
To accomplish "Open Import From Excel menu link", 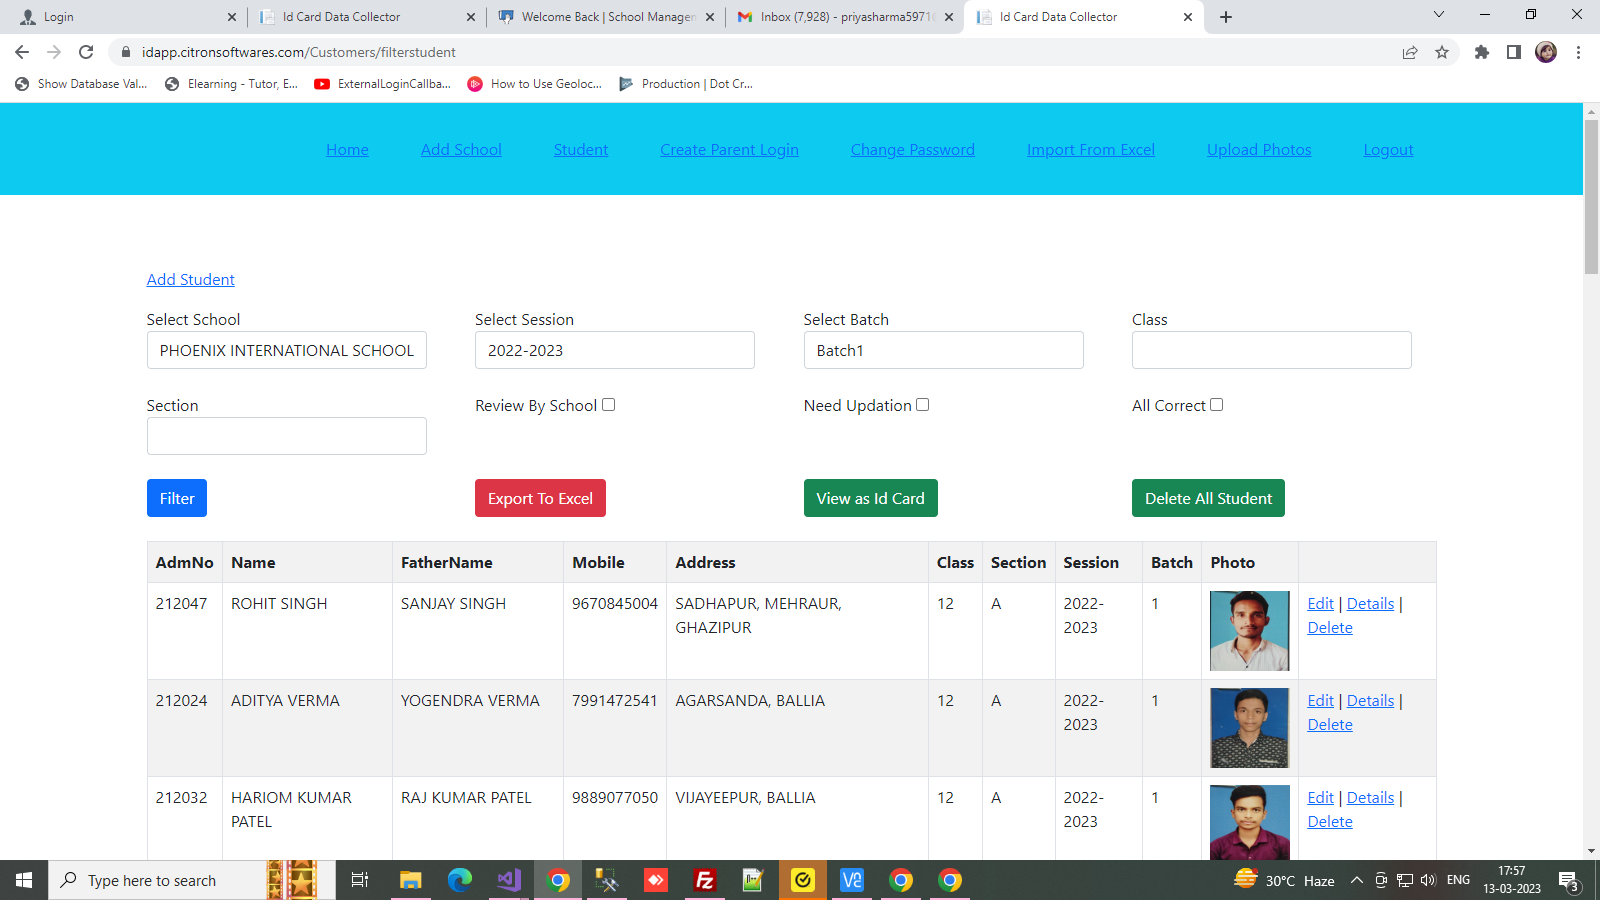I will coord(1090,150).
